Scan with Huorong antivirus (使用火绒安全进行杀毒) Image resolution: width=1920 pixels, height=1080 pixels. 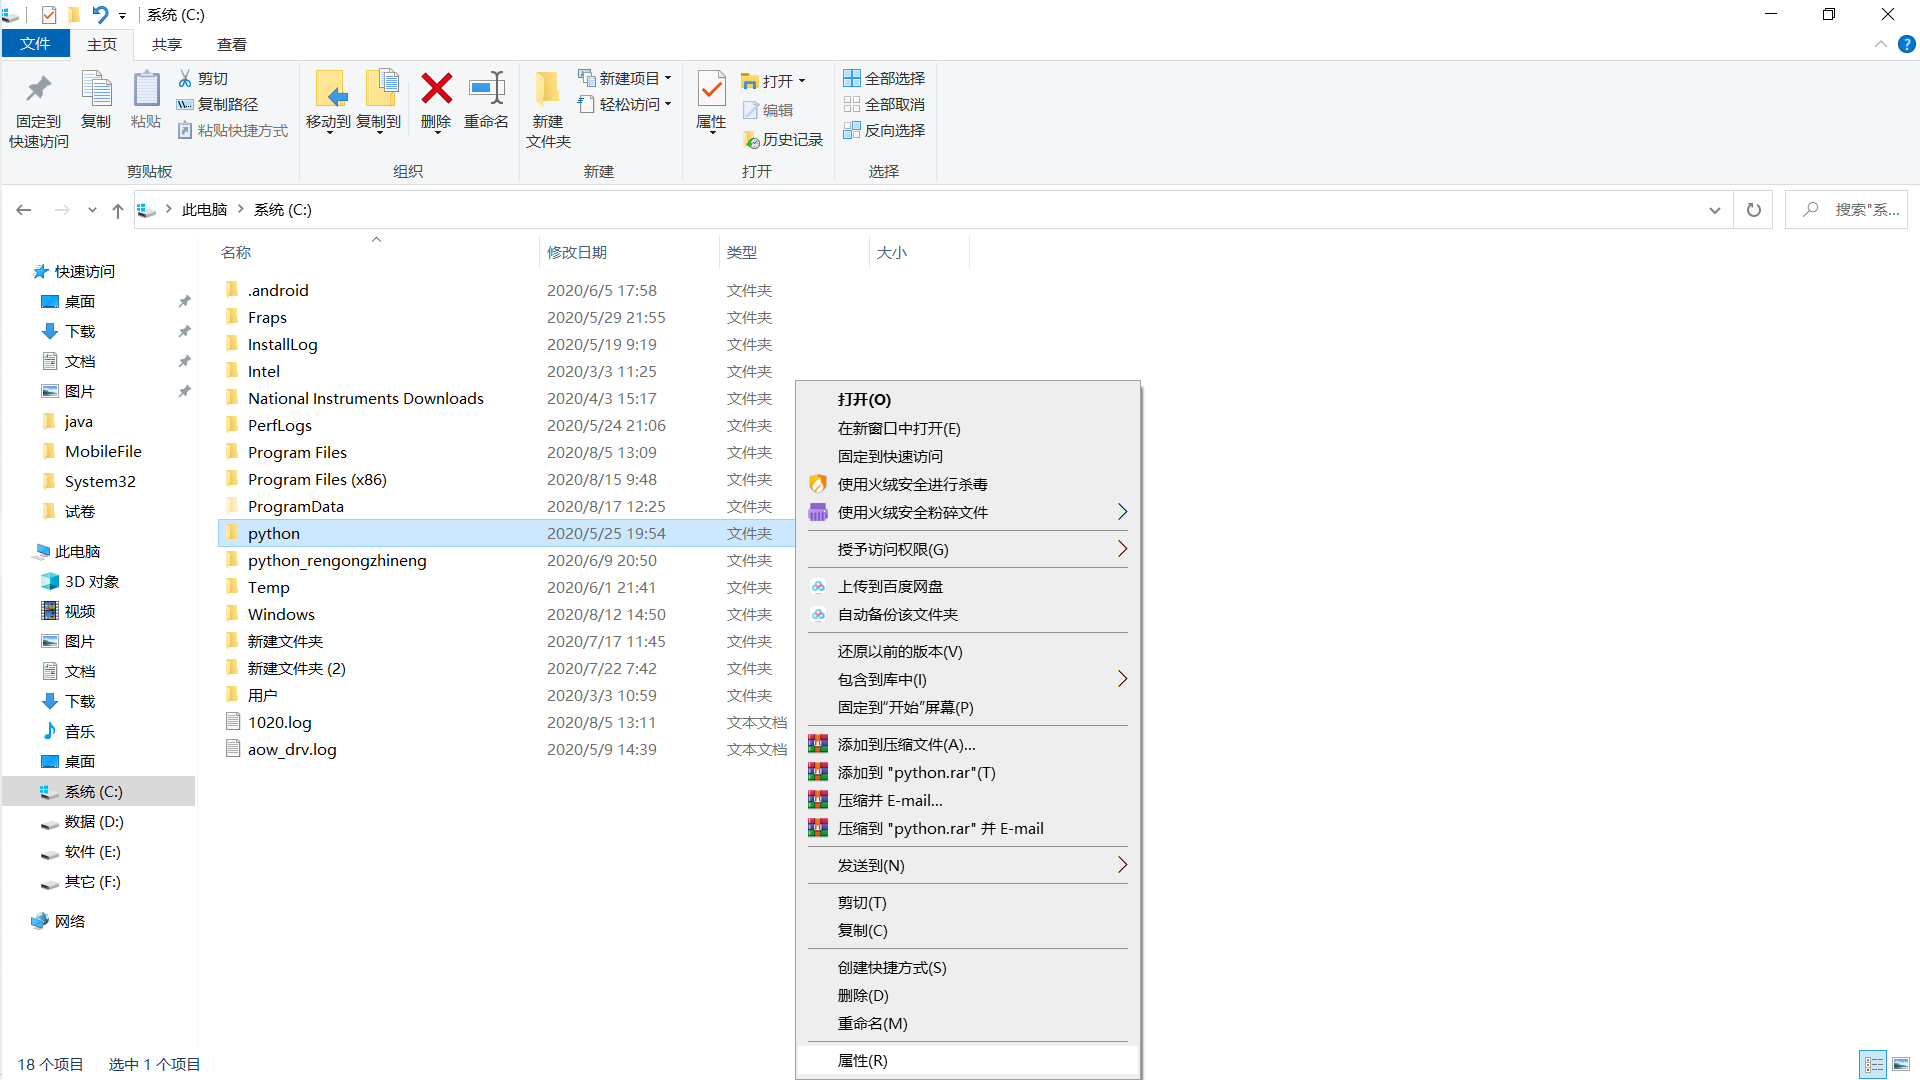point(912,484)
